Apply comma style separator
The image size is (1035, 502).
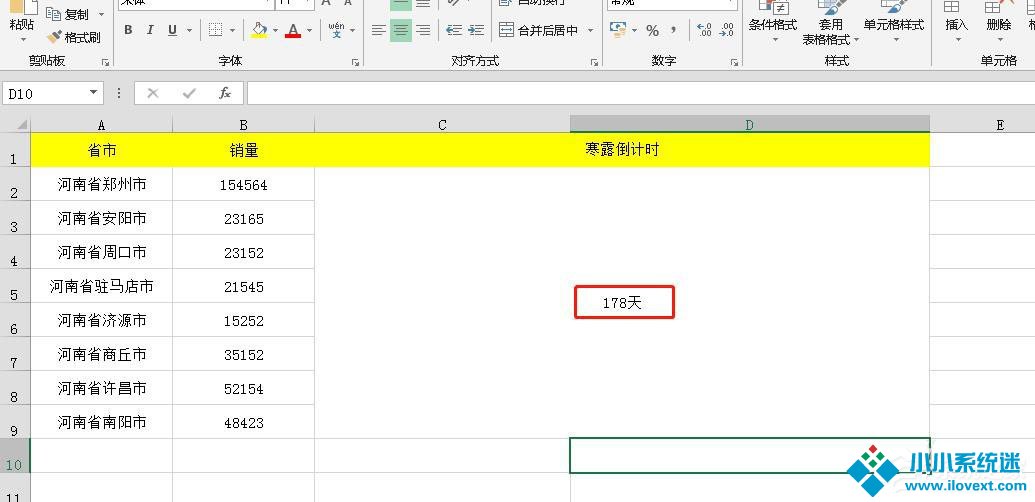(673, 30)
